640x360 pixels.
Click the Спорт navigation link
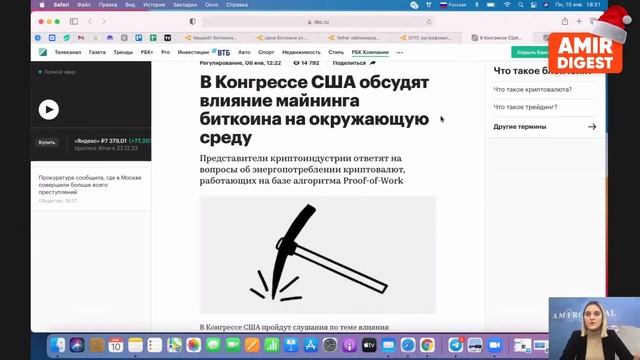click(266, 52)
